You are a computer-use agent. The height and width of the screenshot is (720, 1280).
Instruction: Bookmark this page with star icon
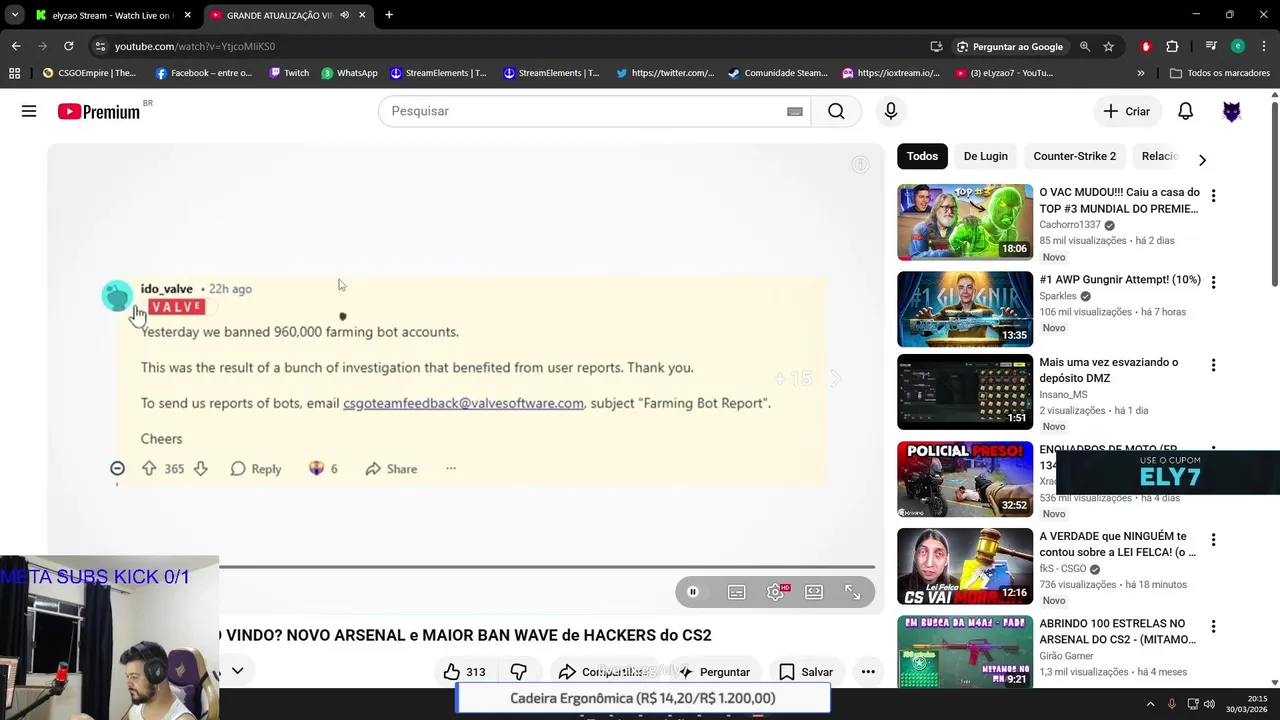(x=1108, y=46)
